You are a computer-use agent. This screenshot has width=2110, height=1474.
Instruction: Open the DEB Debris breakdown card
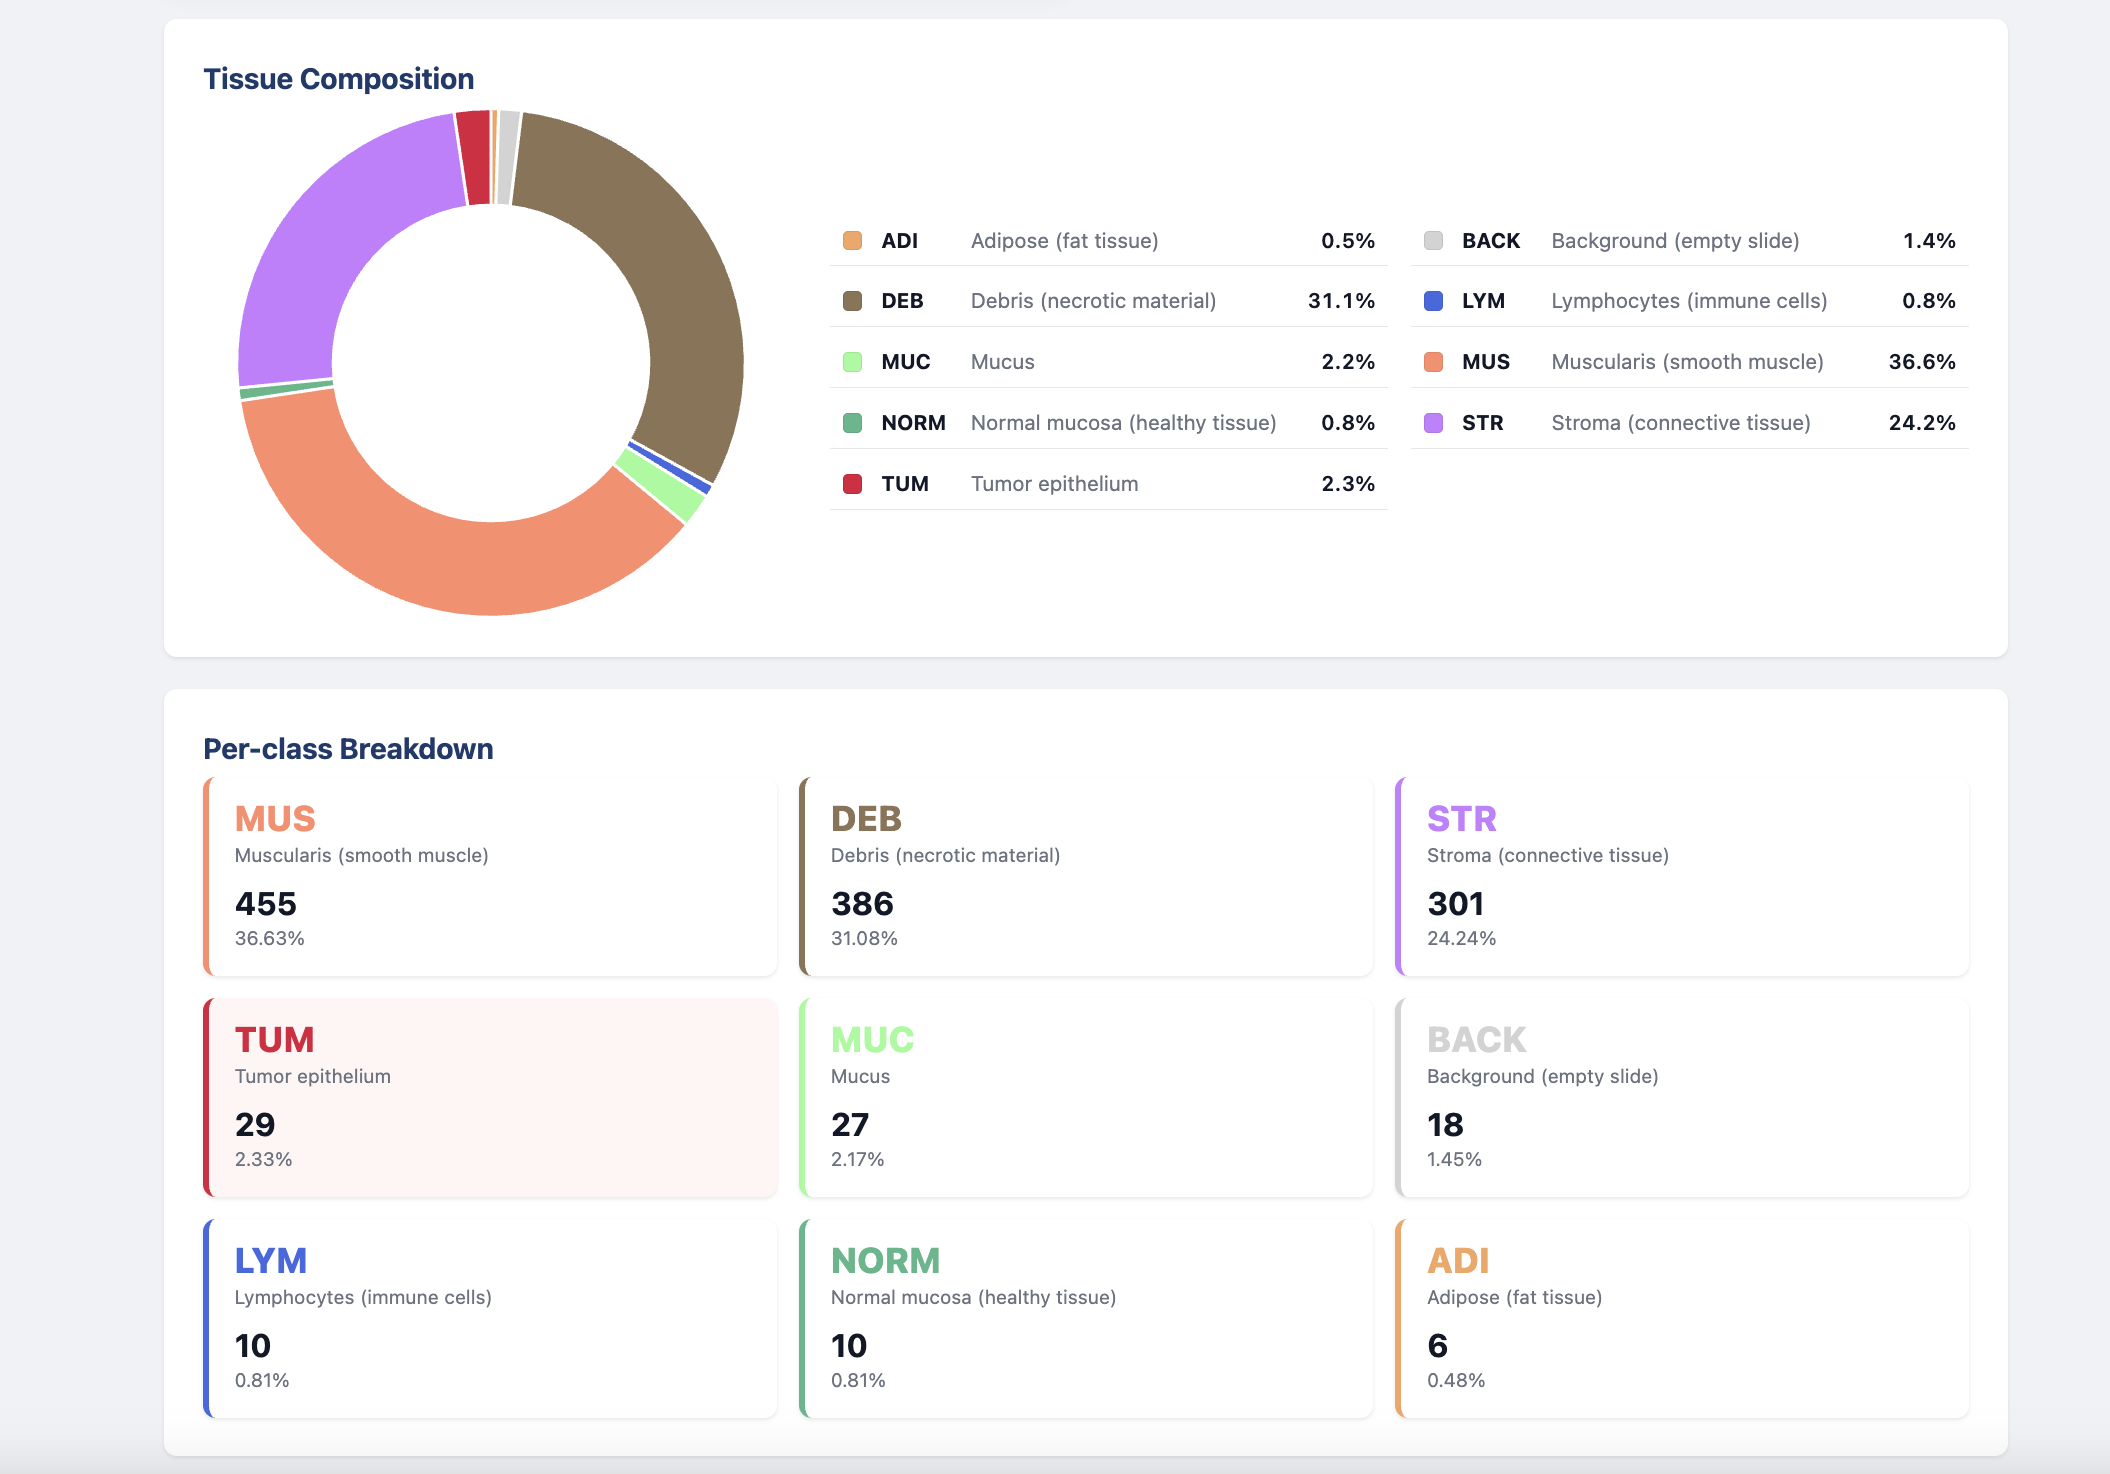(x=1086, y=876)
